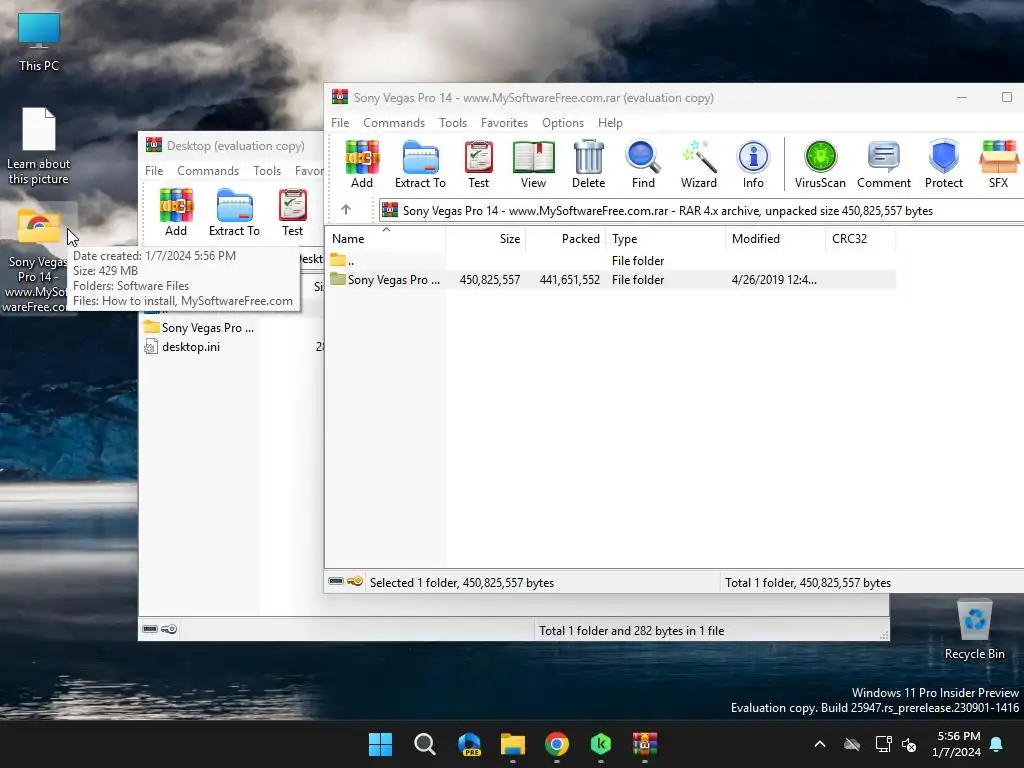Viewport: 1024px width, 768px height.
Task: Launch the Wizard wand icon
Action: click(x=699, y=165)
